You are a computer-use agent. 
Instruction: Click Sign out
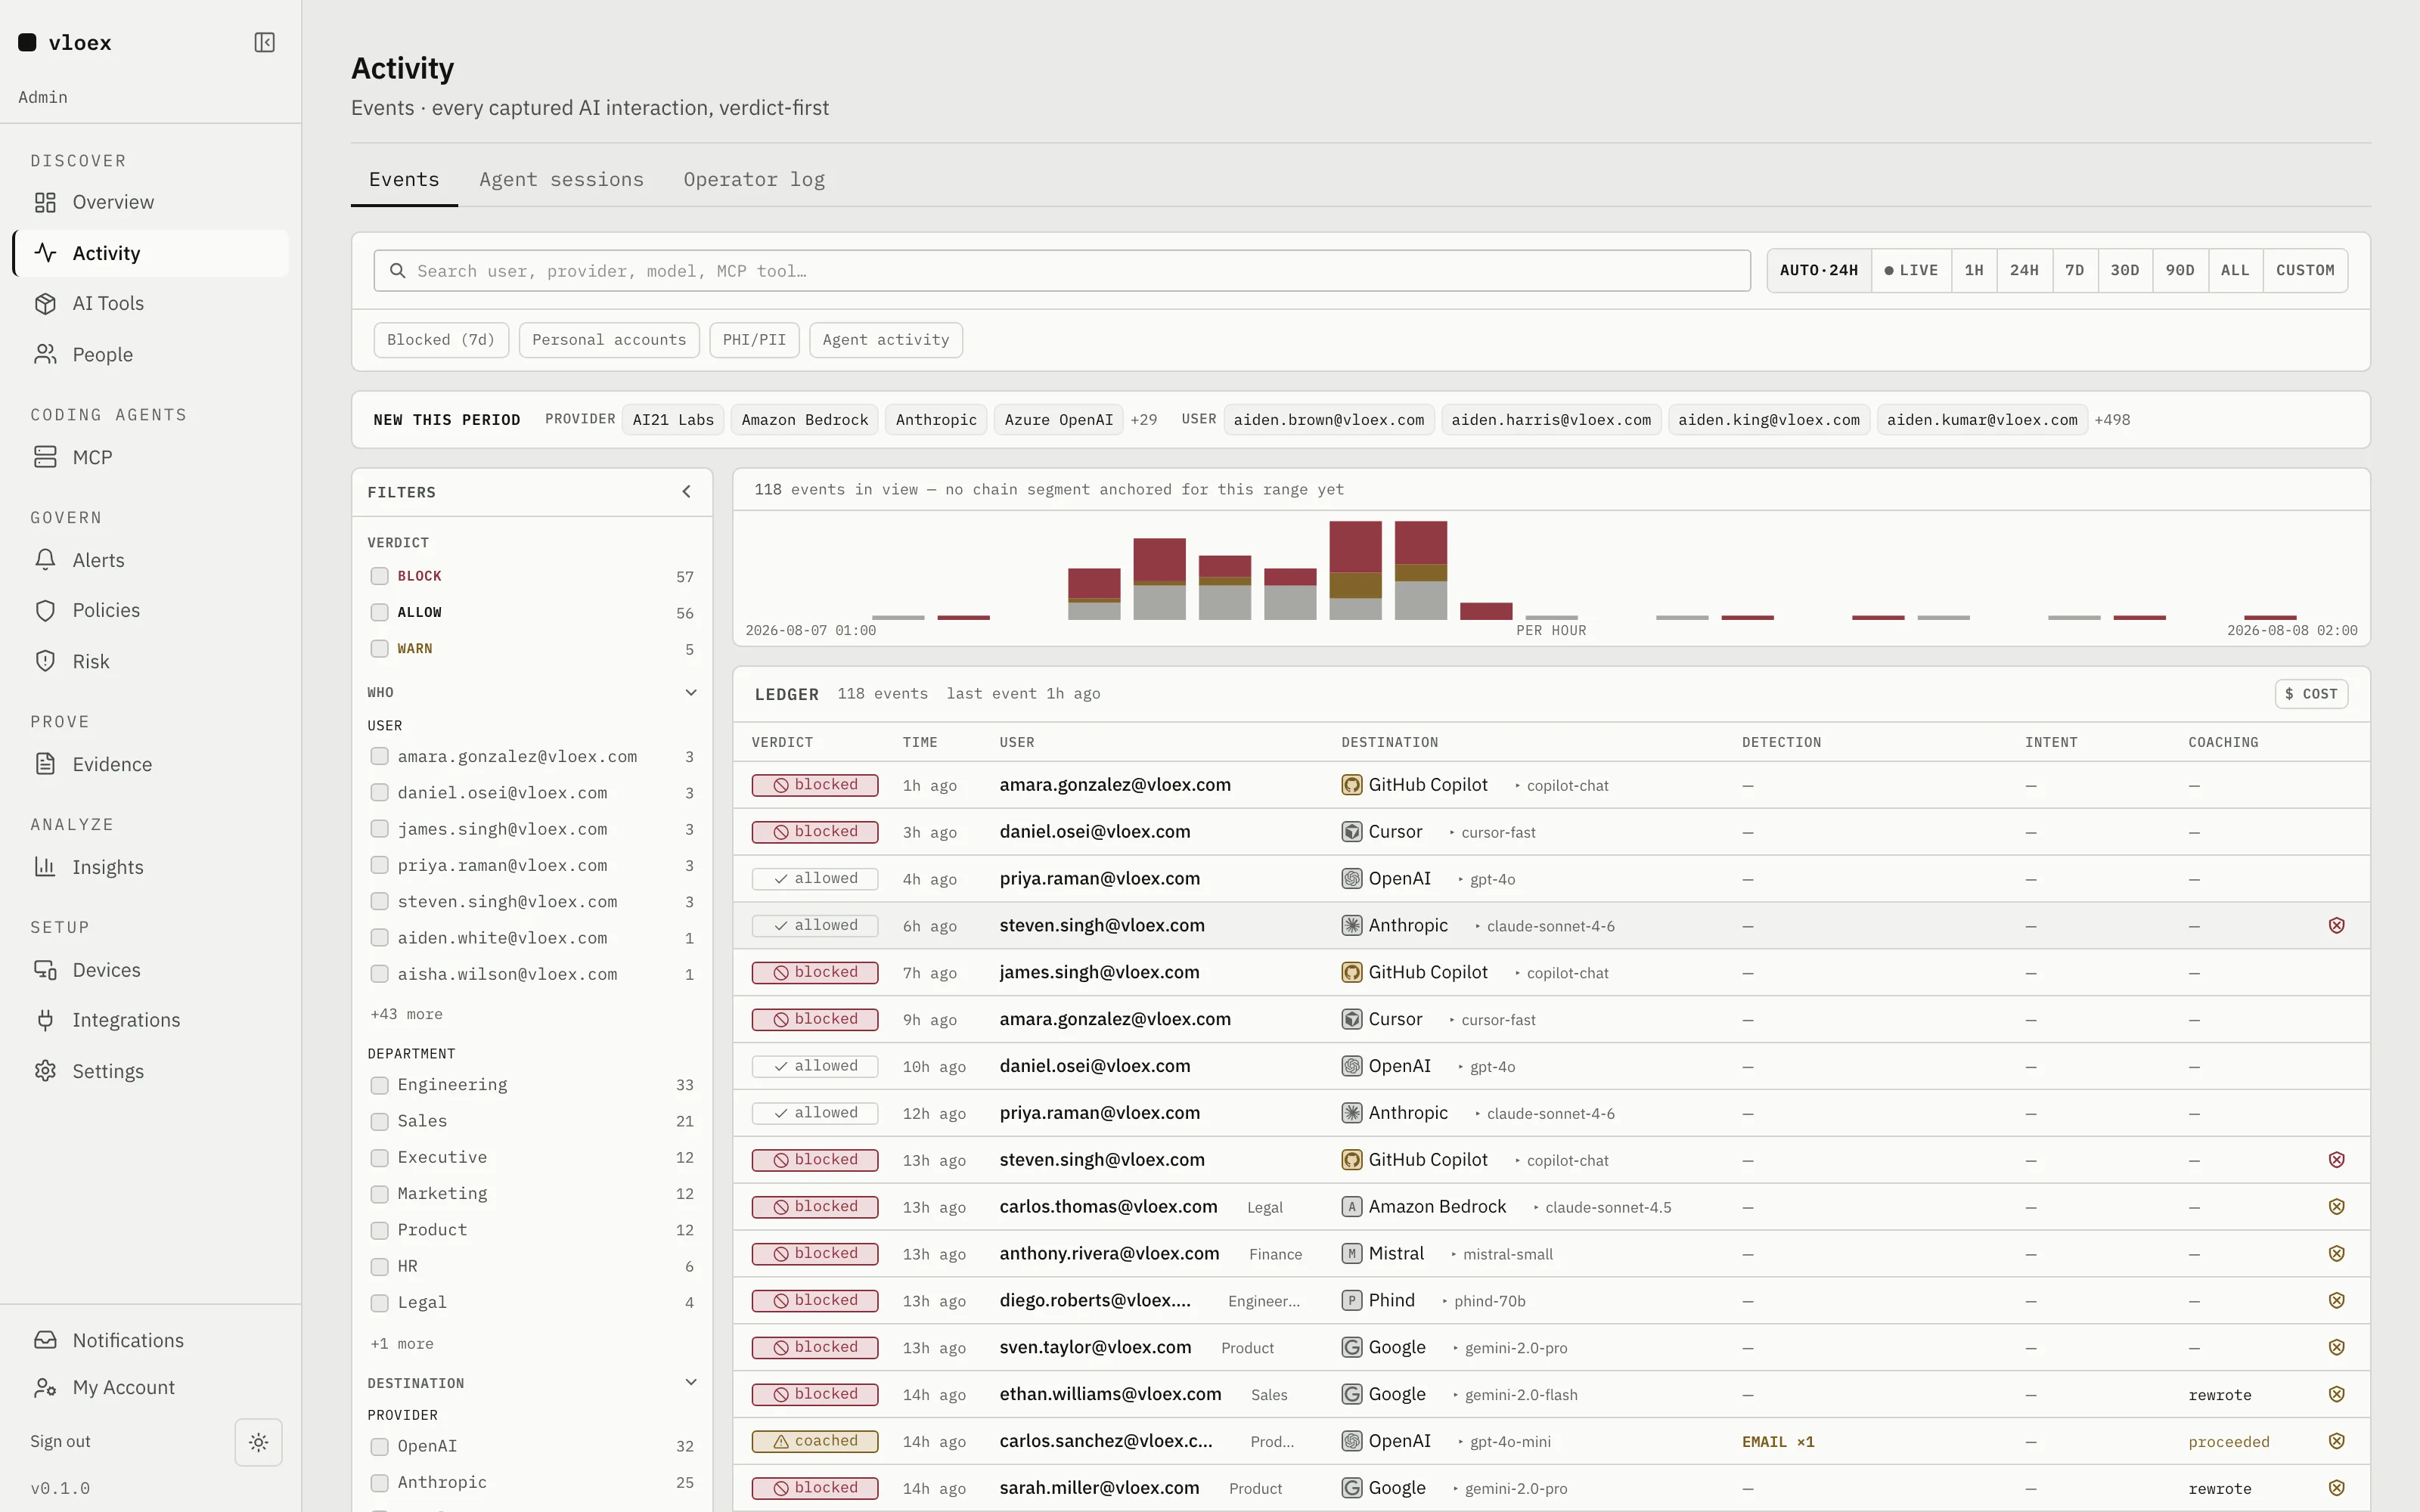coord(60,1441)
